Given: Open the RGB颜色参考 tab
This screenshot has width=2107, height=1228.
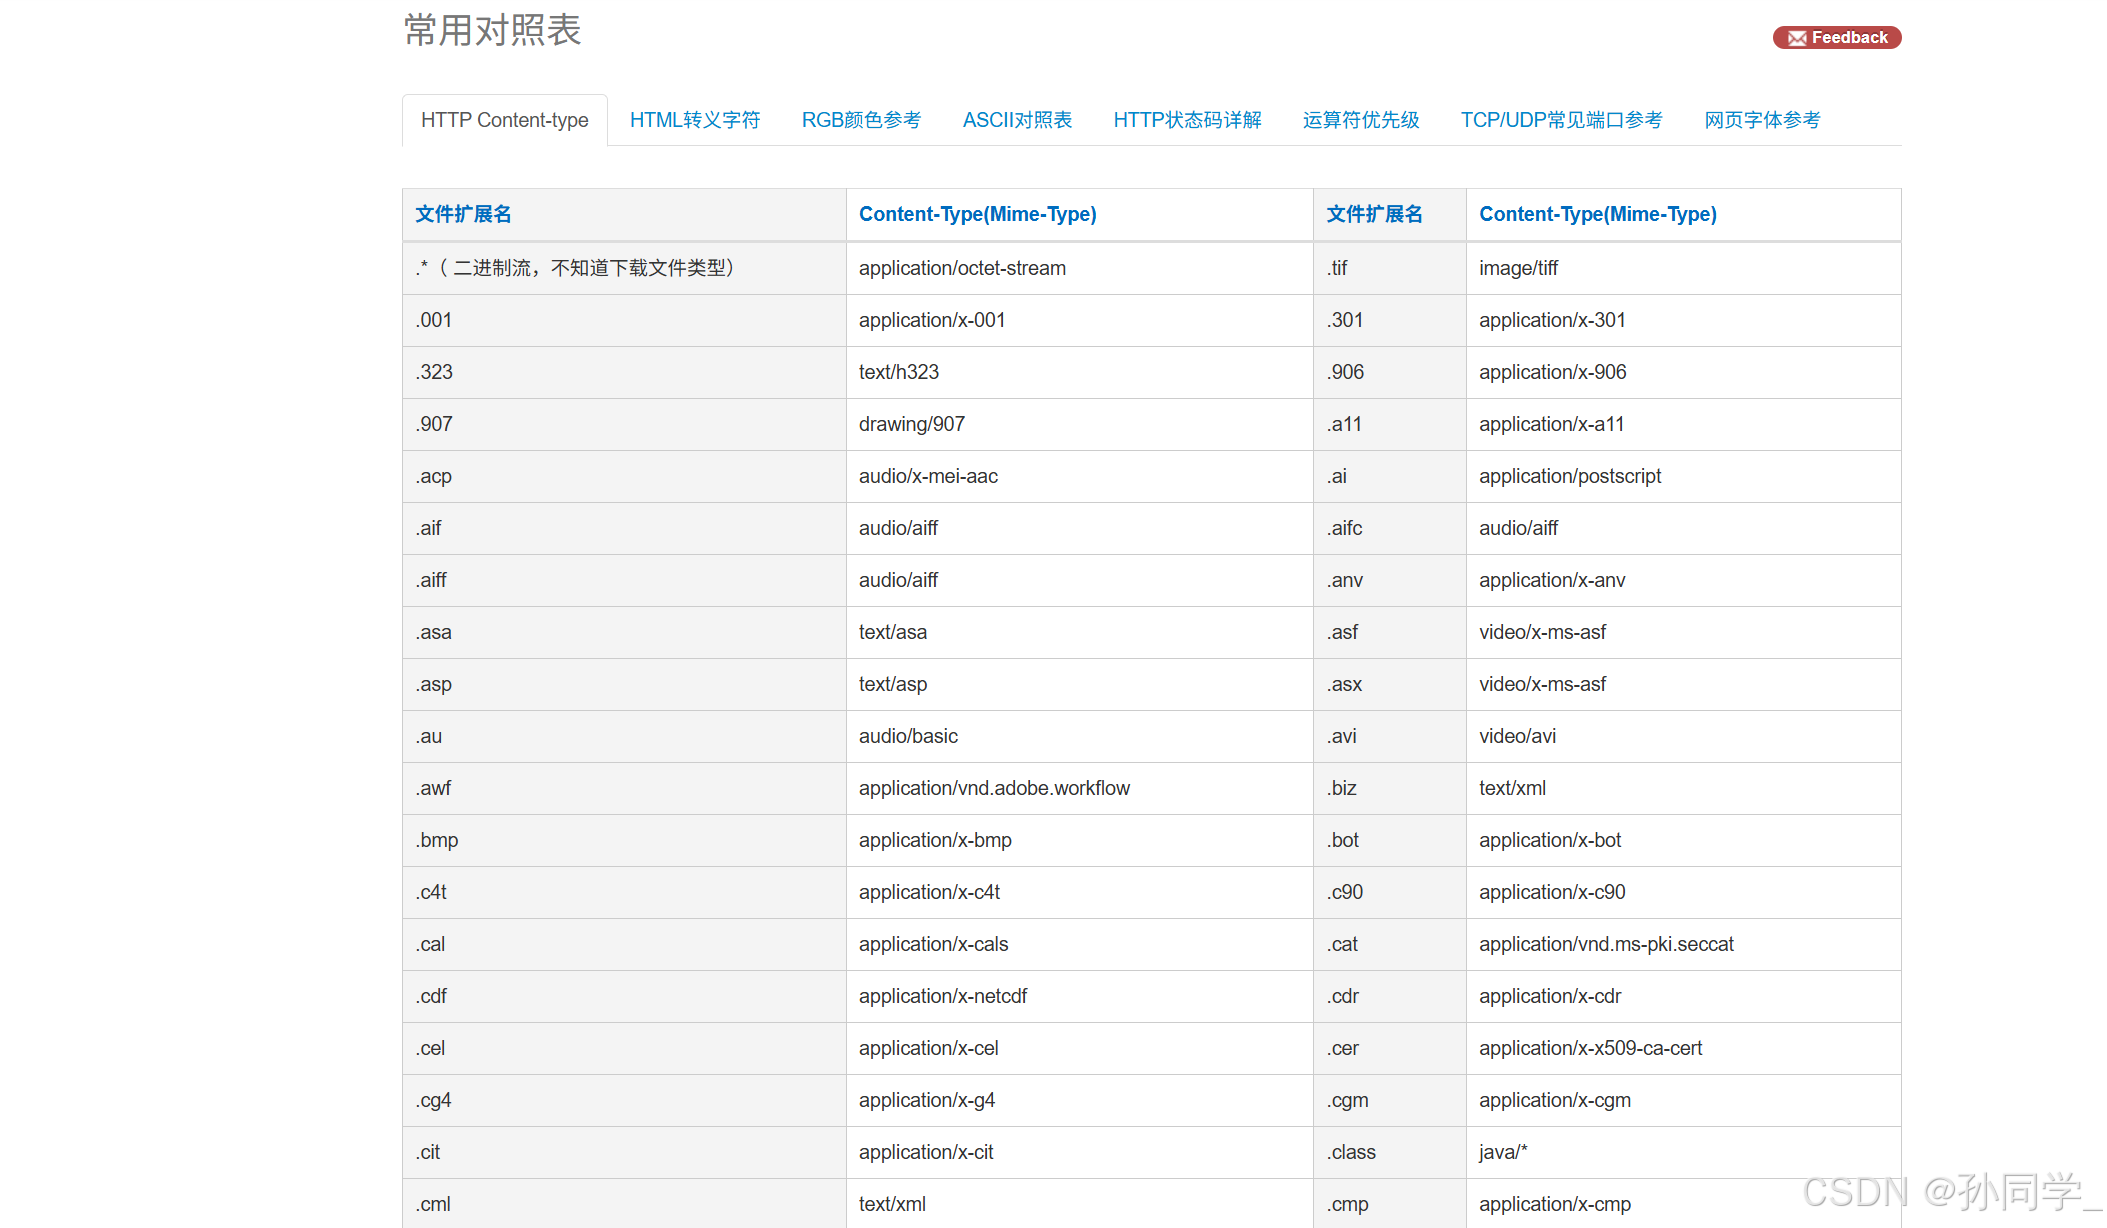Looking at the screenshot, I should point(860,120).
